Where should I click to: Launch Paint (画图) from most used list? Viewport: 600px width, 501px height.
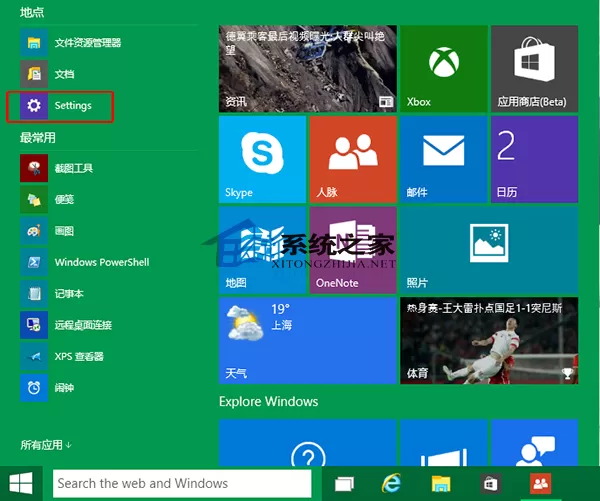(x=47, y=231)
